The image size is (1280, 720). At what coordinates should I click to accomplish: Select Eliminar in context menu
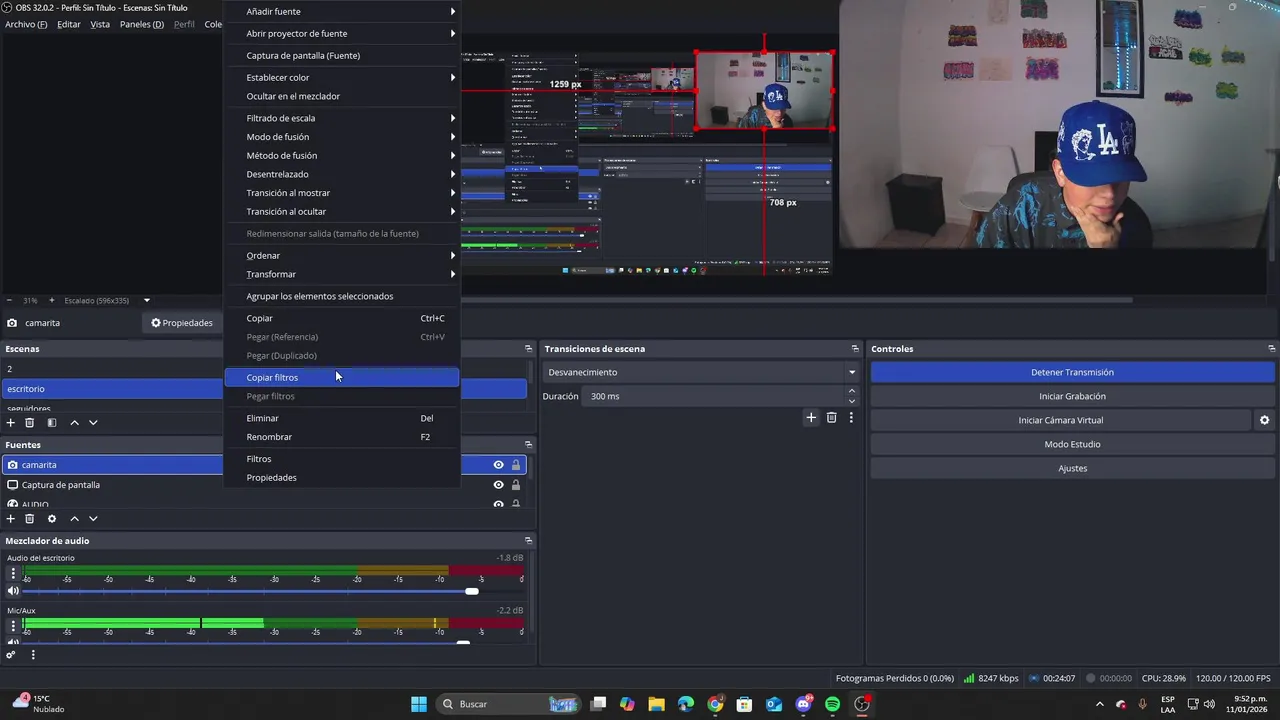click(x=341, y=418)
